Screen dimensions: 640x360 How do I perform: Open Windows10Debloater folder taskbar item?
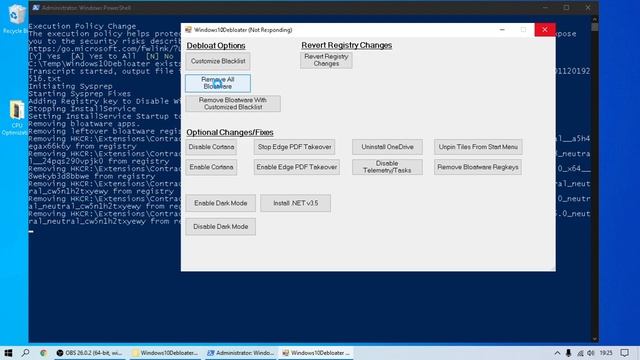[165, 353]
